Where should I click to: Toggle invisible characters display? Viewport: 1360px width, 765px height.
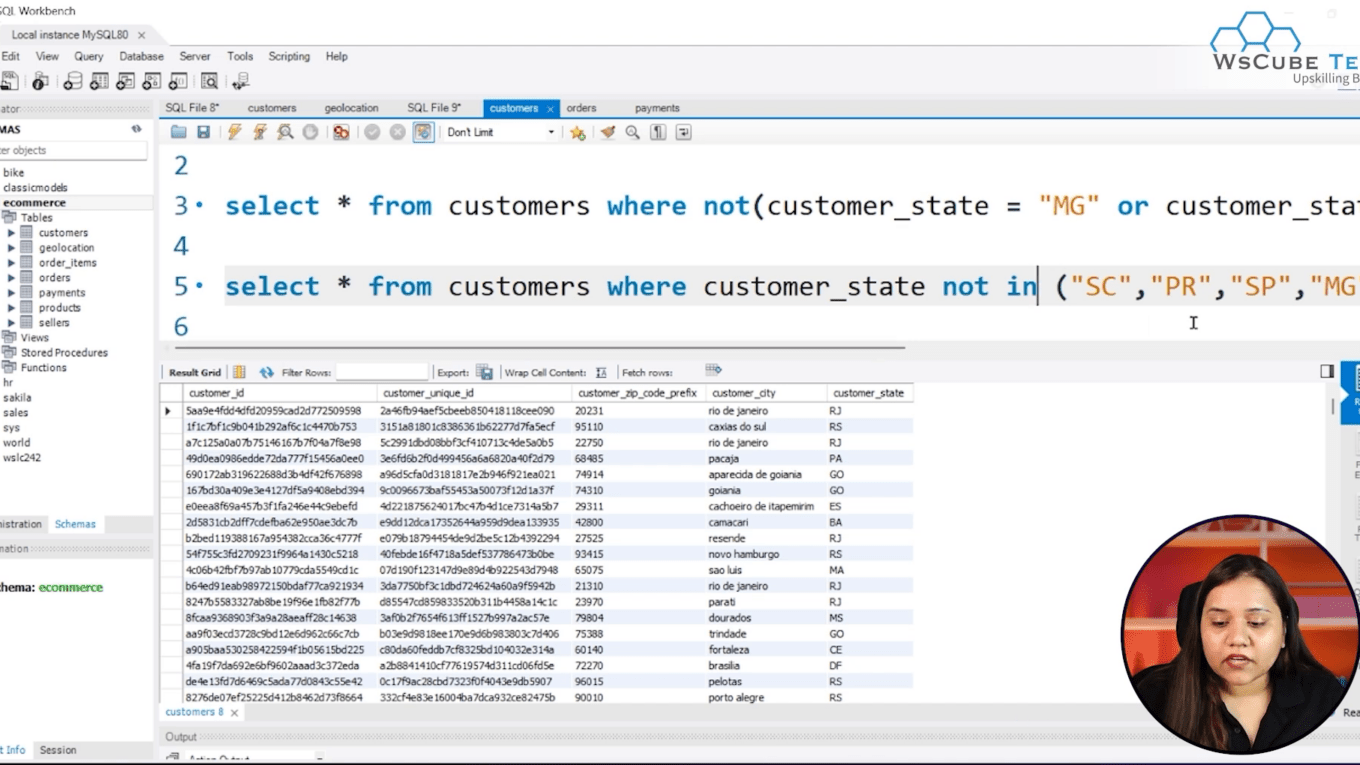[x=658, y=132]
